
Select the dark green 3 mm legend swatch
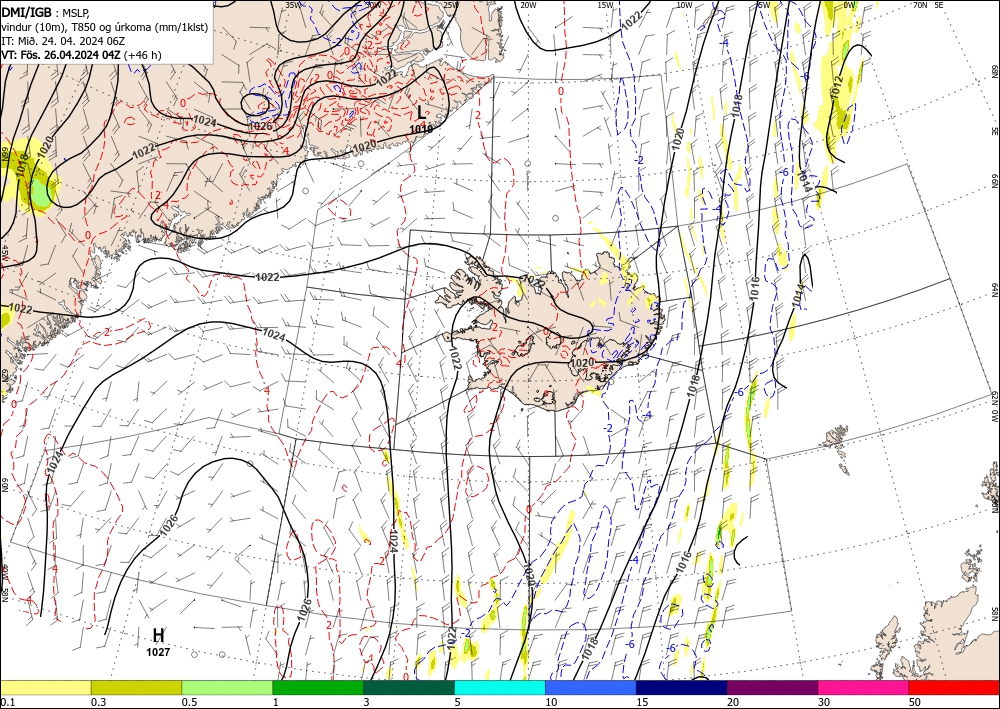tap(409, 687)
